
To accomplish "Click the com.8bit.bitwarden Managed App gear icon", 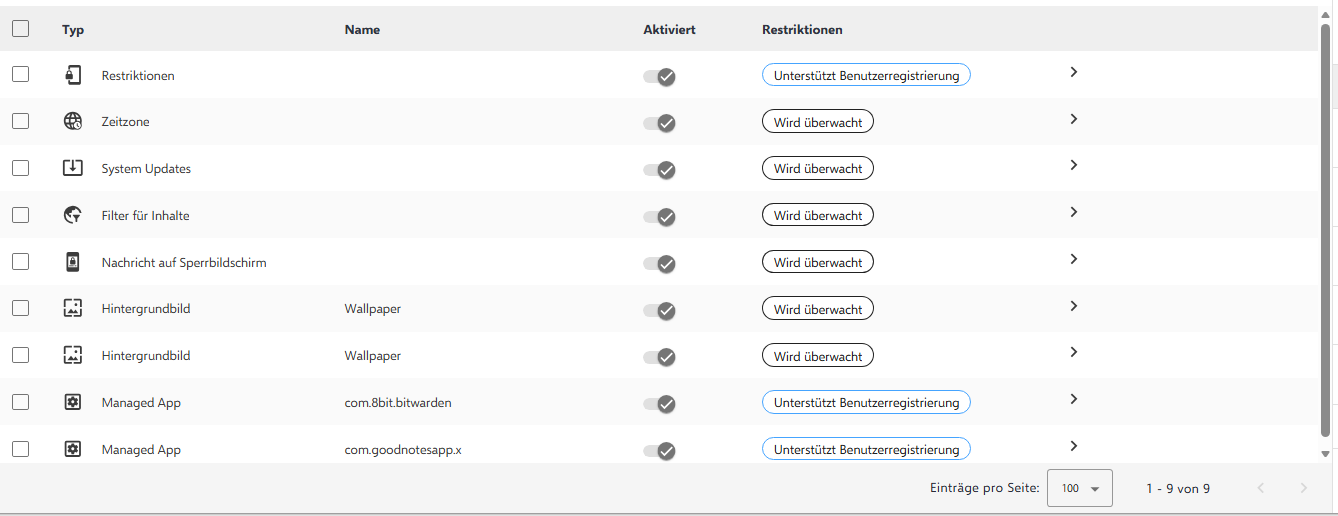I will pos(72,402).
